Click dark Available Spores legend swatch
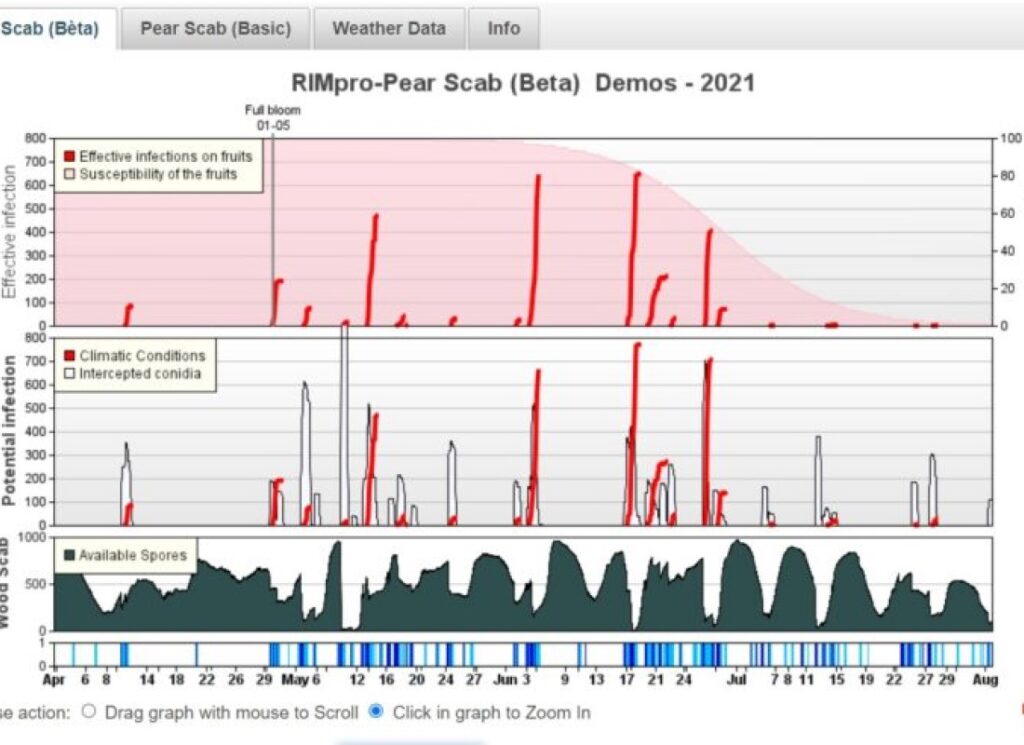Screen dimensions: 1024x745 (69, 556)
